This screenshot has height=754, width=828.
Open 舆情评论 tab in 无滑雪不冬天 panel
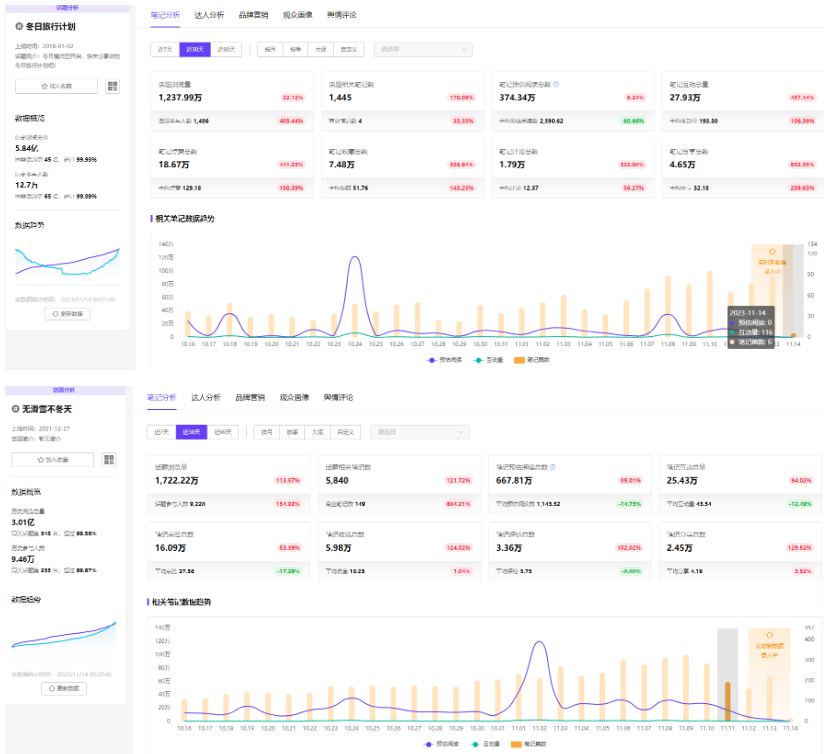338,397
